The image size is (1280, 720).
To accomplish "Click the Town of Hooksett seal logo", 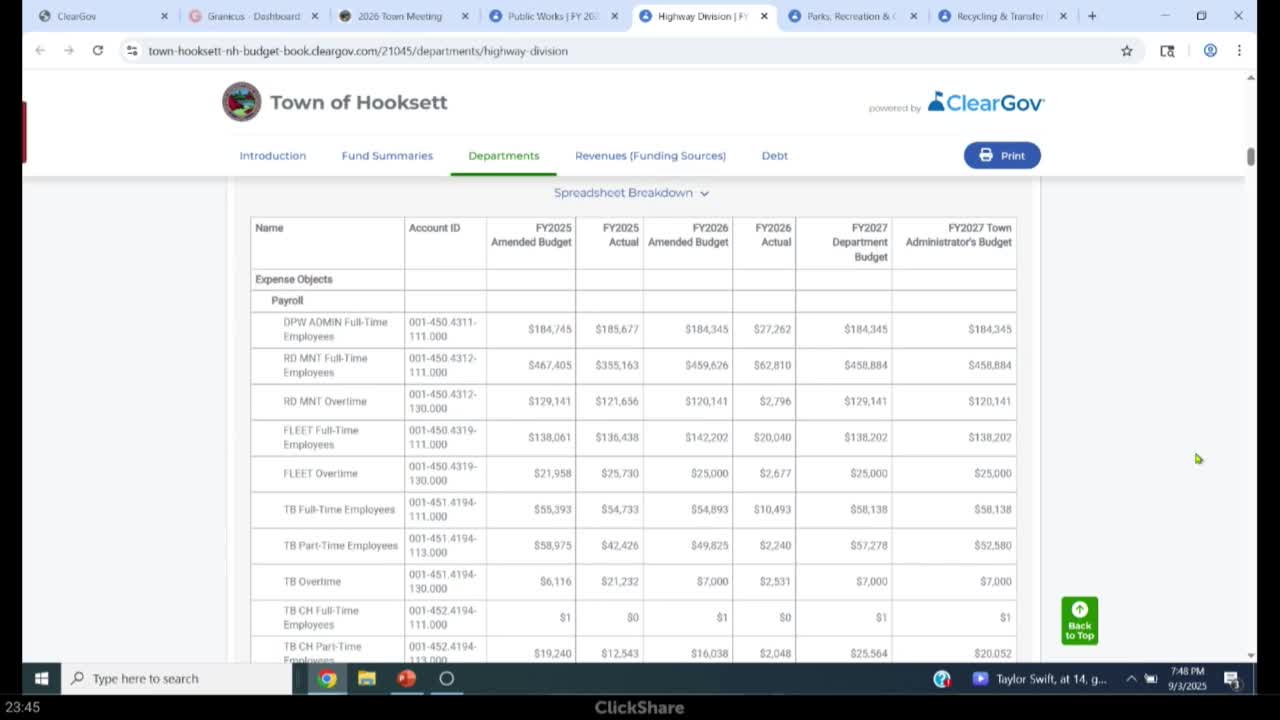I will 241,102.
